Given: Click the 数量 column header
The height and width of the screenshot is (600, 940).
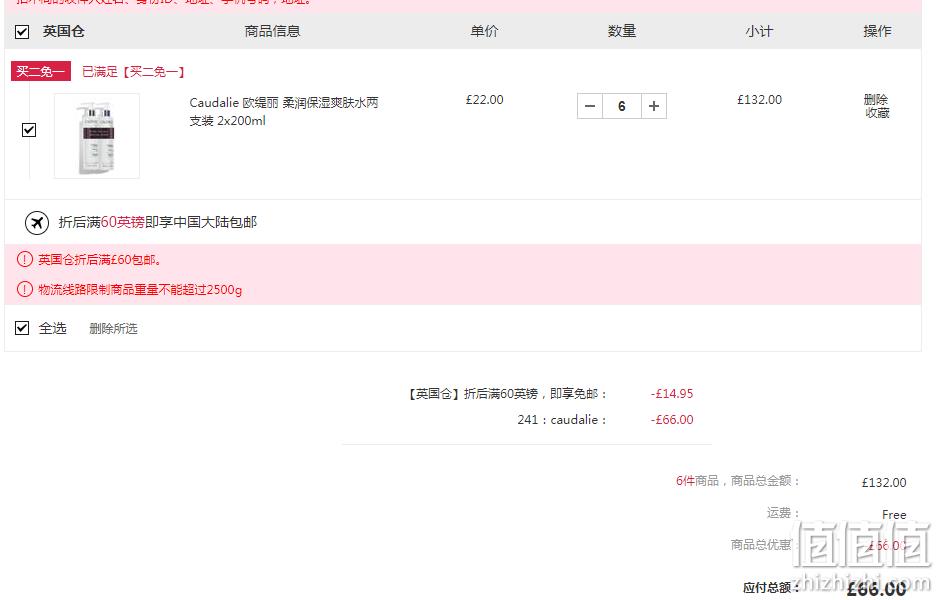Looking at the screenshot, I should 622,31.
